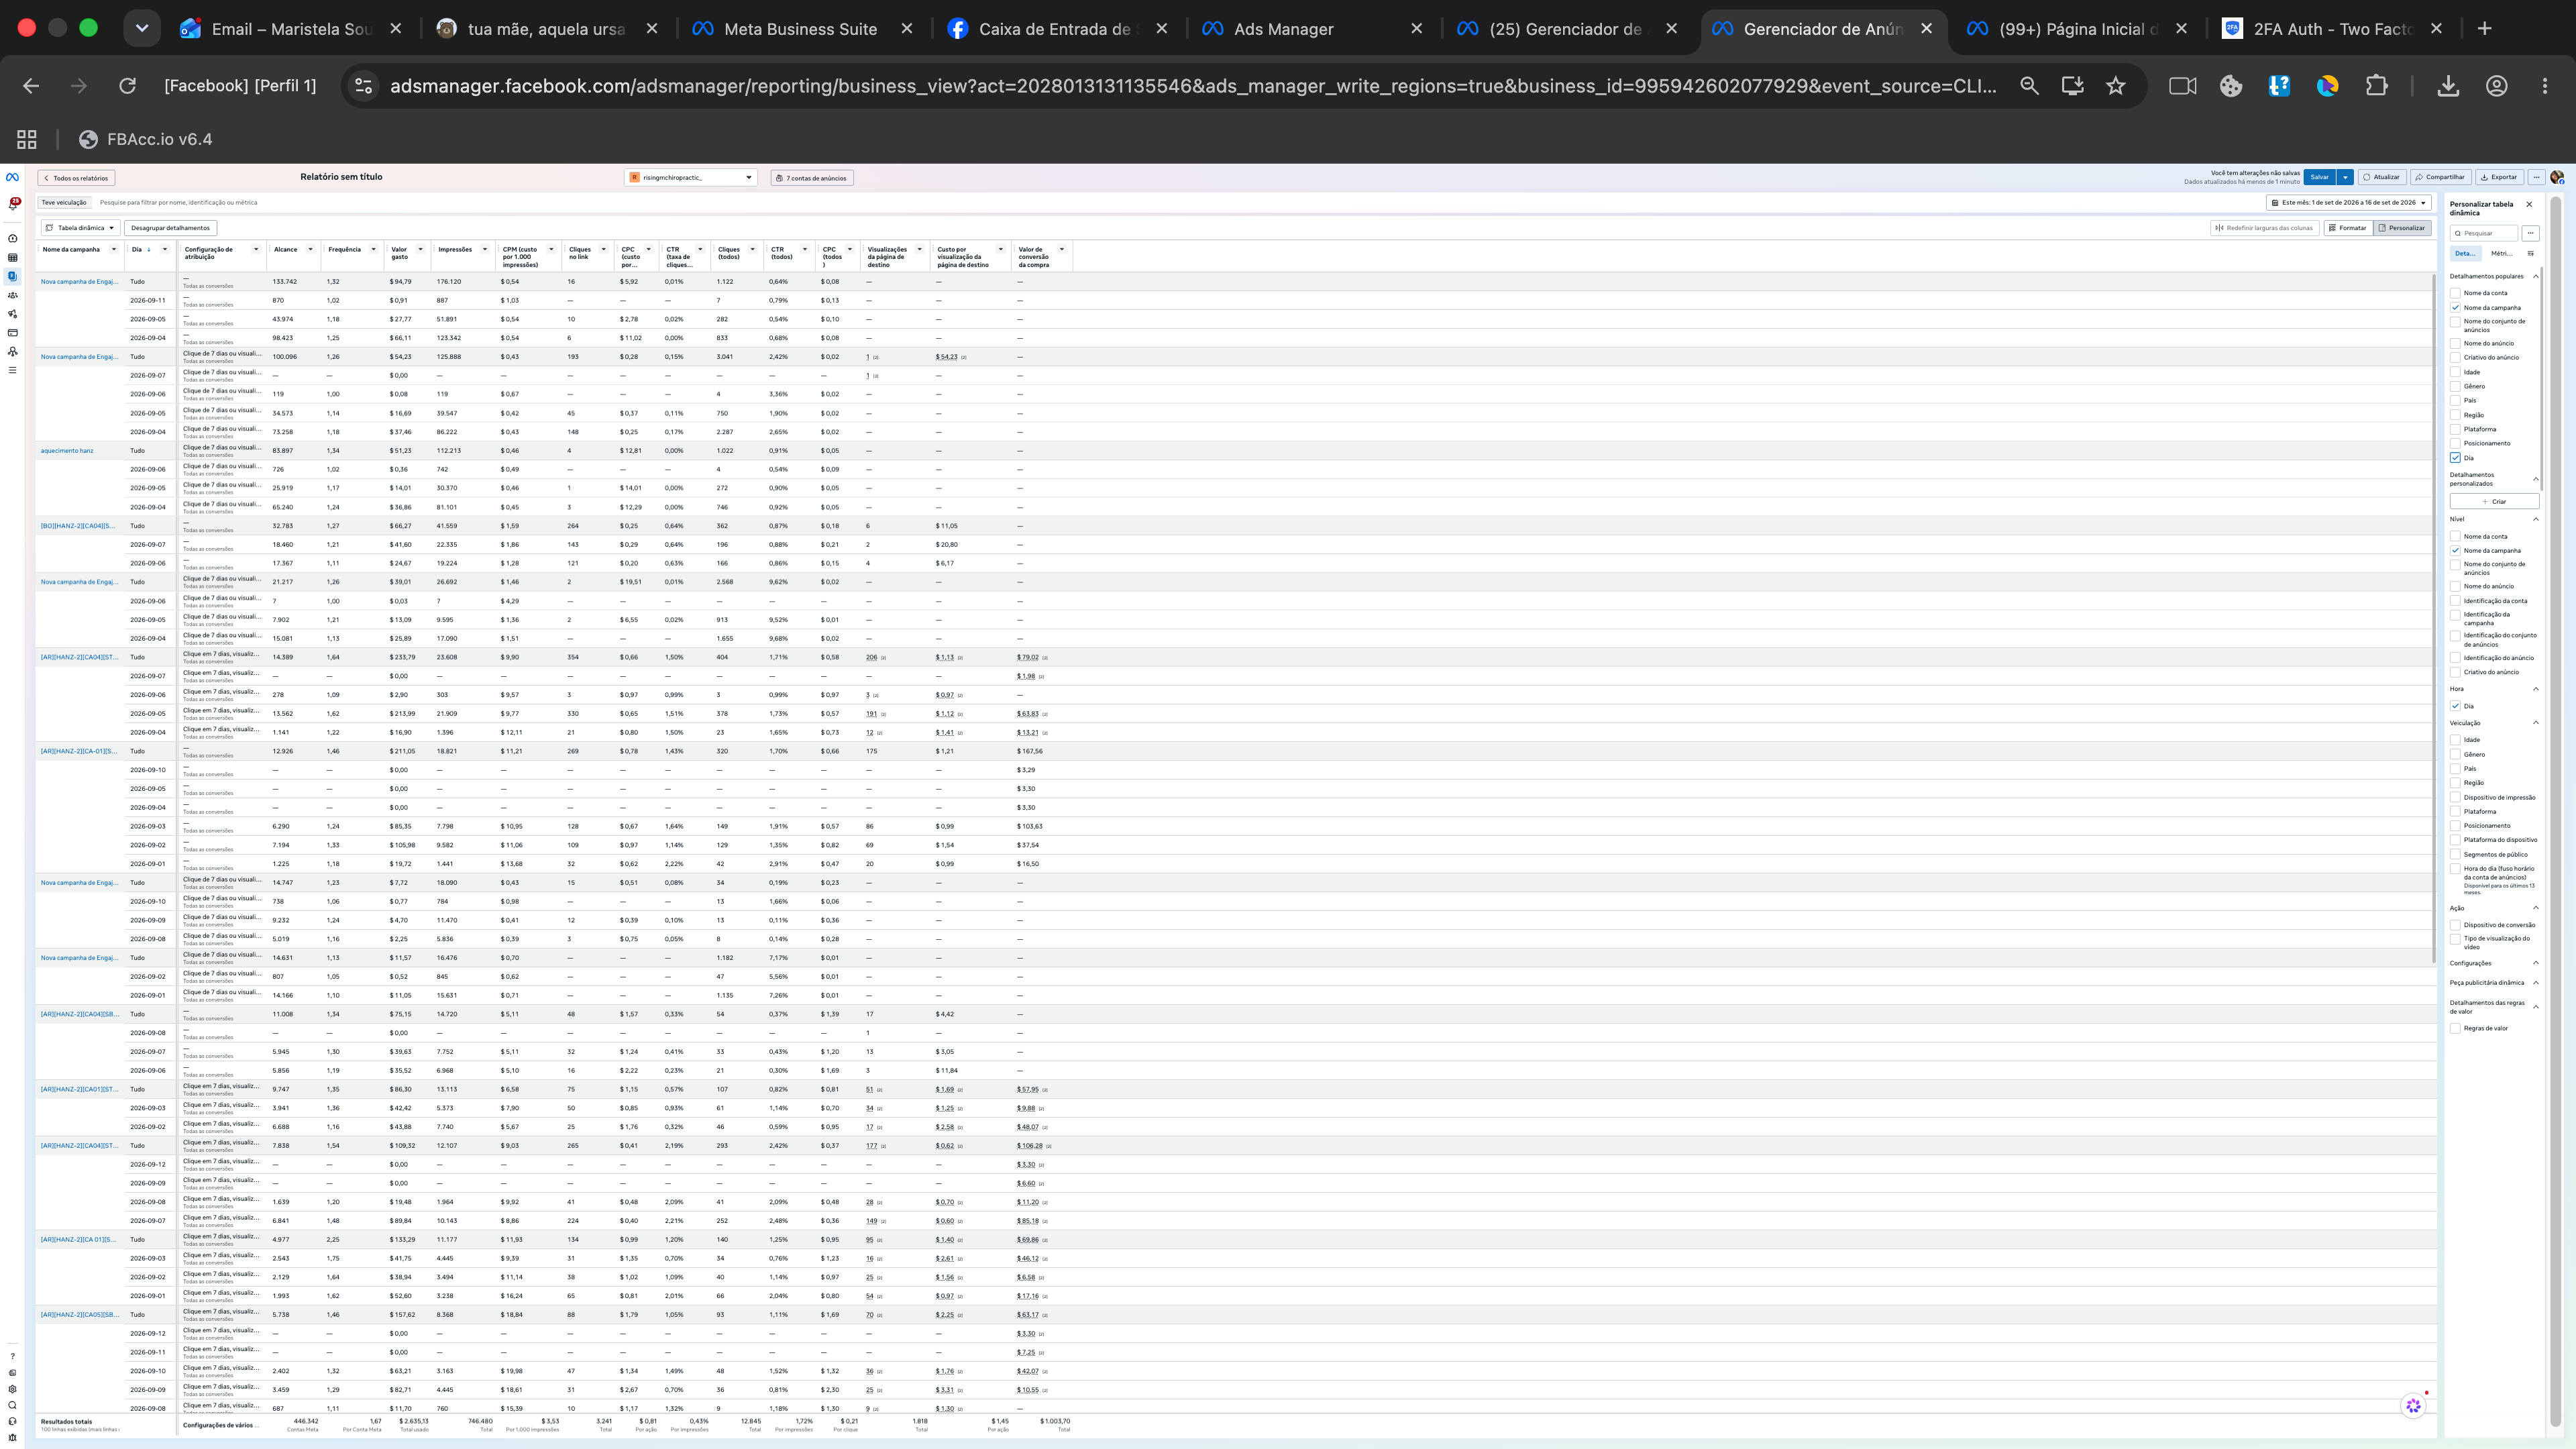Open the Nome da campanha column menu arrow
The height and width of the screenshot is (1449, 2576).
point(114,249)
